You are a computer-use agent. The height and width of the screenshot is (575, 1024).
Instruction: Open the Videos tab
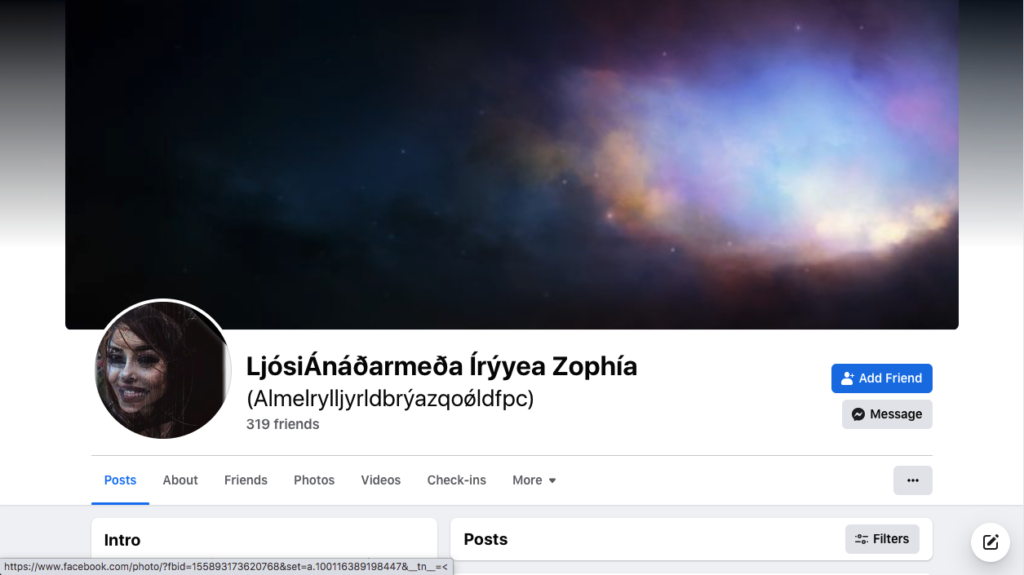click(381, 480)
